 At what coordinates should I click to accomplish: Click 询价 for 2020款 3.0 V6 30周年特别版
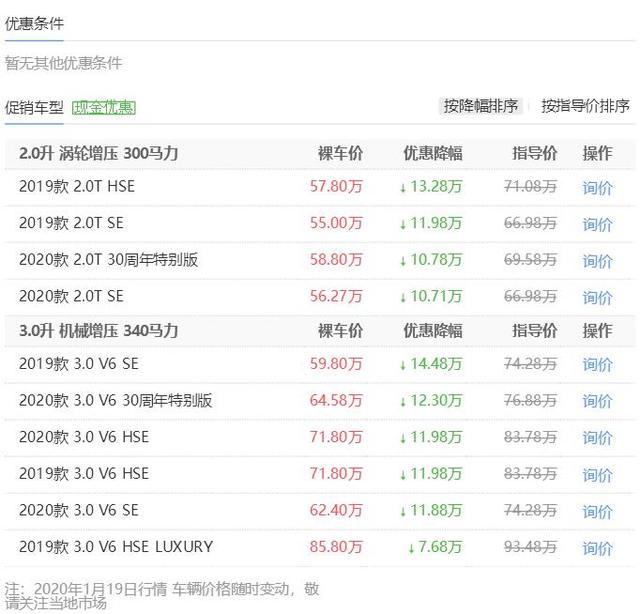(x=597, y=401)
